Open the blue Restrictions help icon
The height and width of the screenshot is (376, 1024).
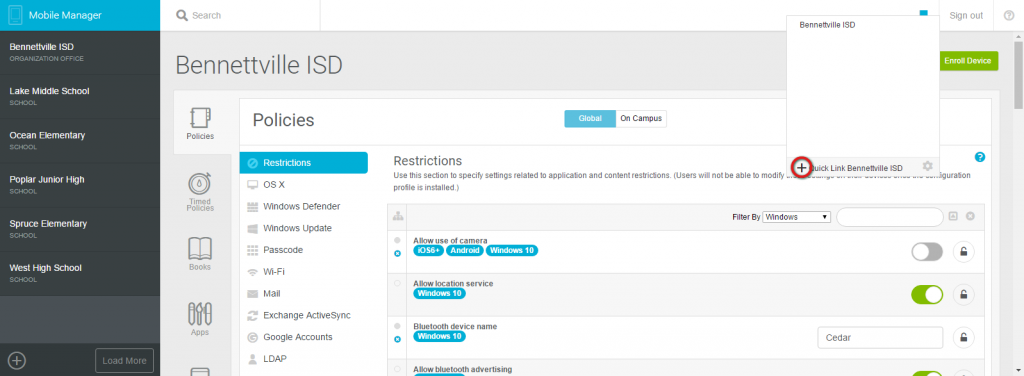(980, 157)
